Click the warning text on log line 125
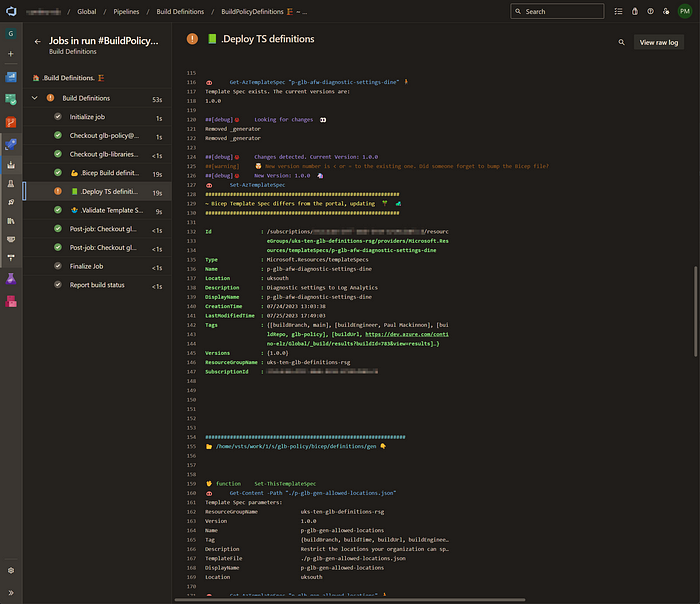This screenshot has height=604, width=700. (407, 166)
